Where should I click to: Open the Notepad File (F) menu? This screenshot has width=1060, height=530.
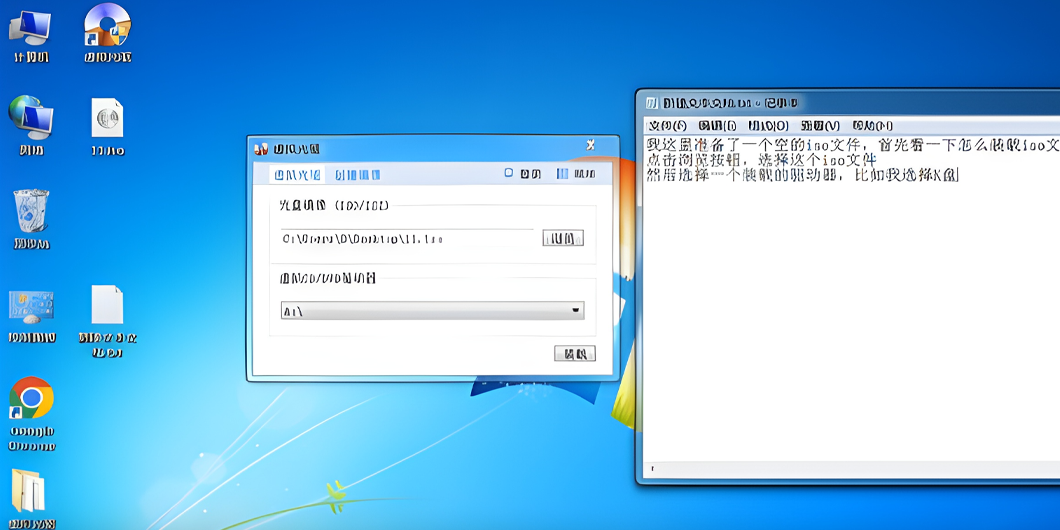(x=667, y=126)
